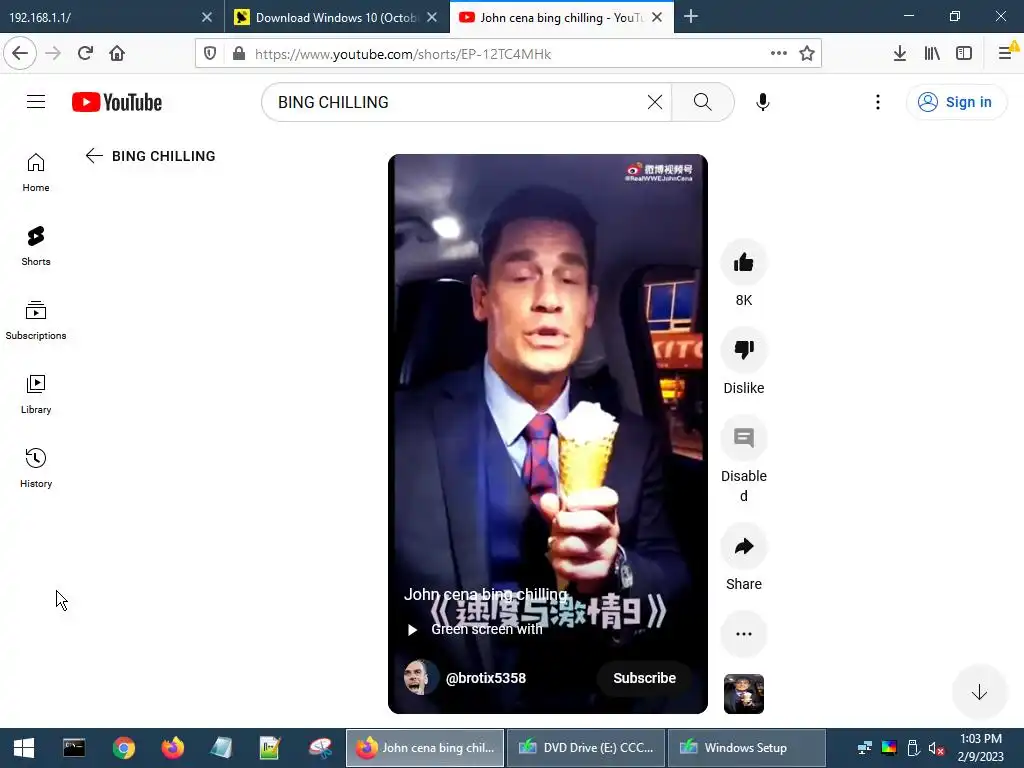Open the sound thumbnail below more actions

744,694
